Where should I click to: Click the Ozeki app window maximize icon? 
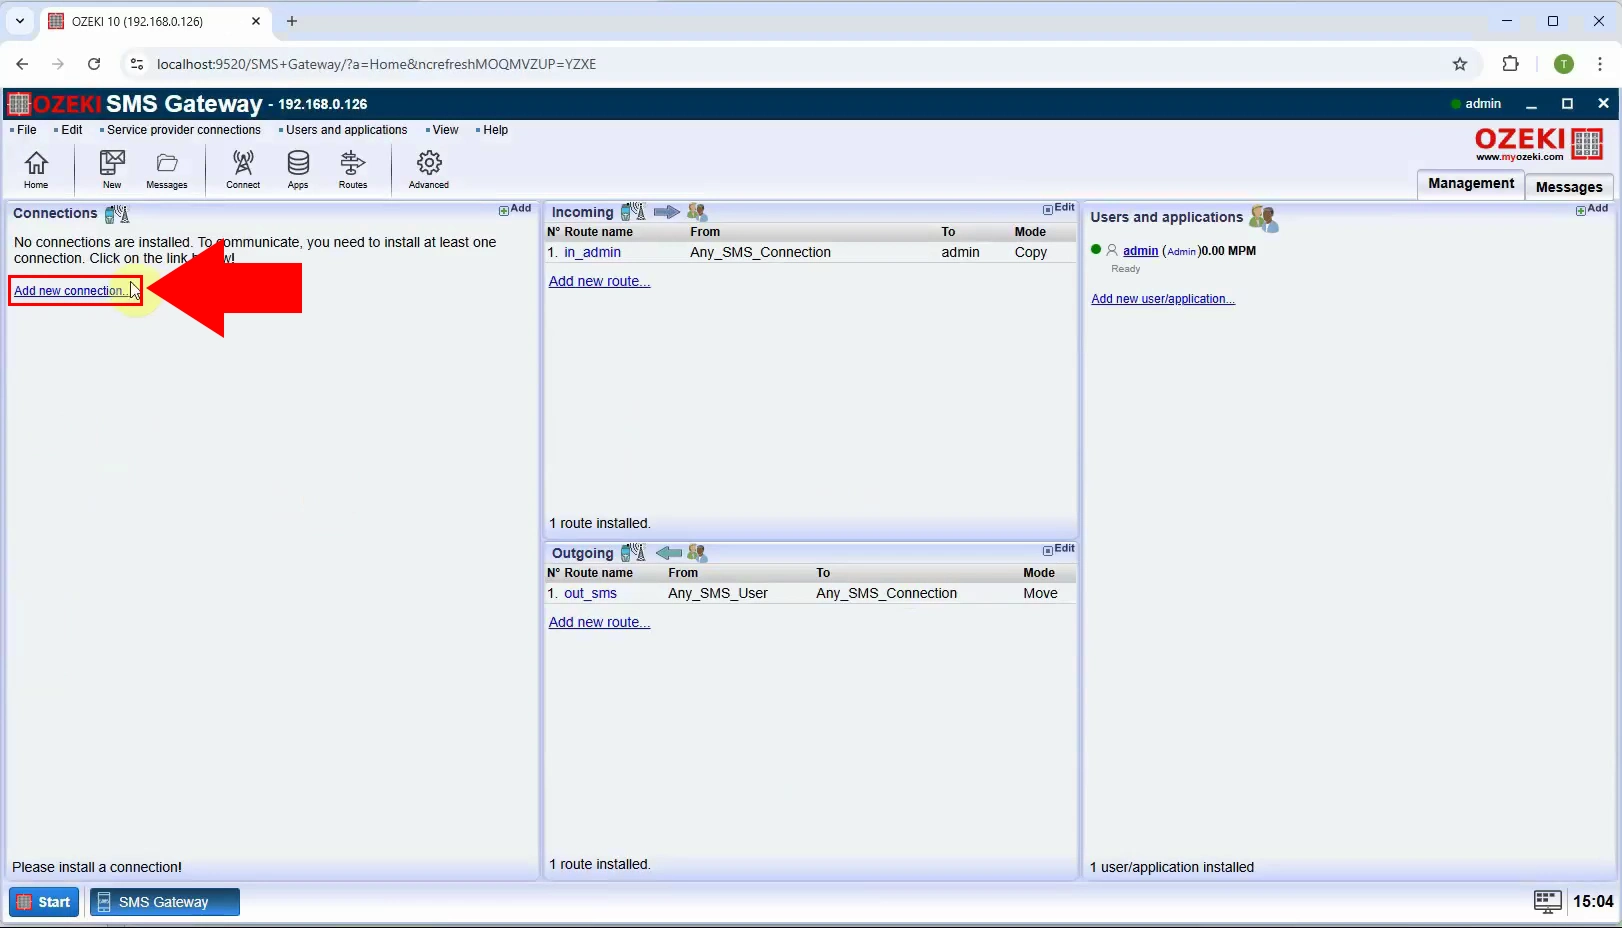(1567, 104)
